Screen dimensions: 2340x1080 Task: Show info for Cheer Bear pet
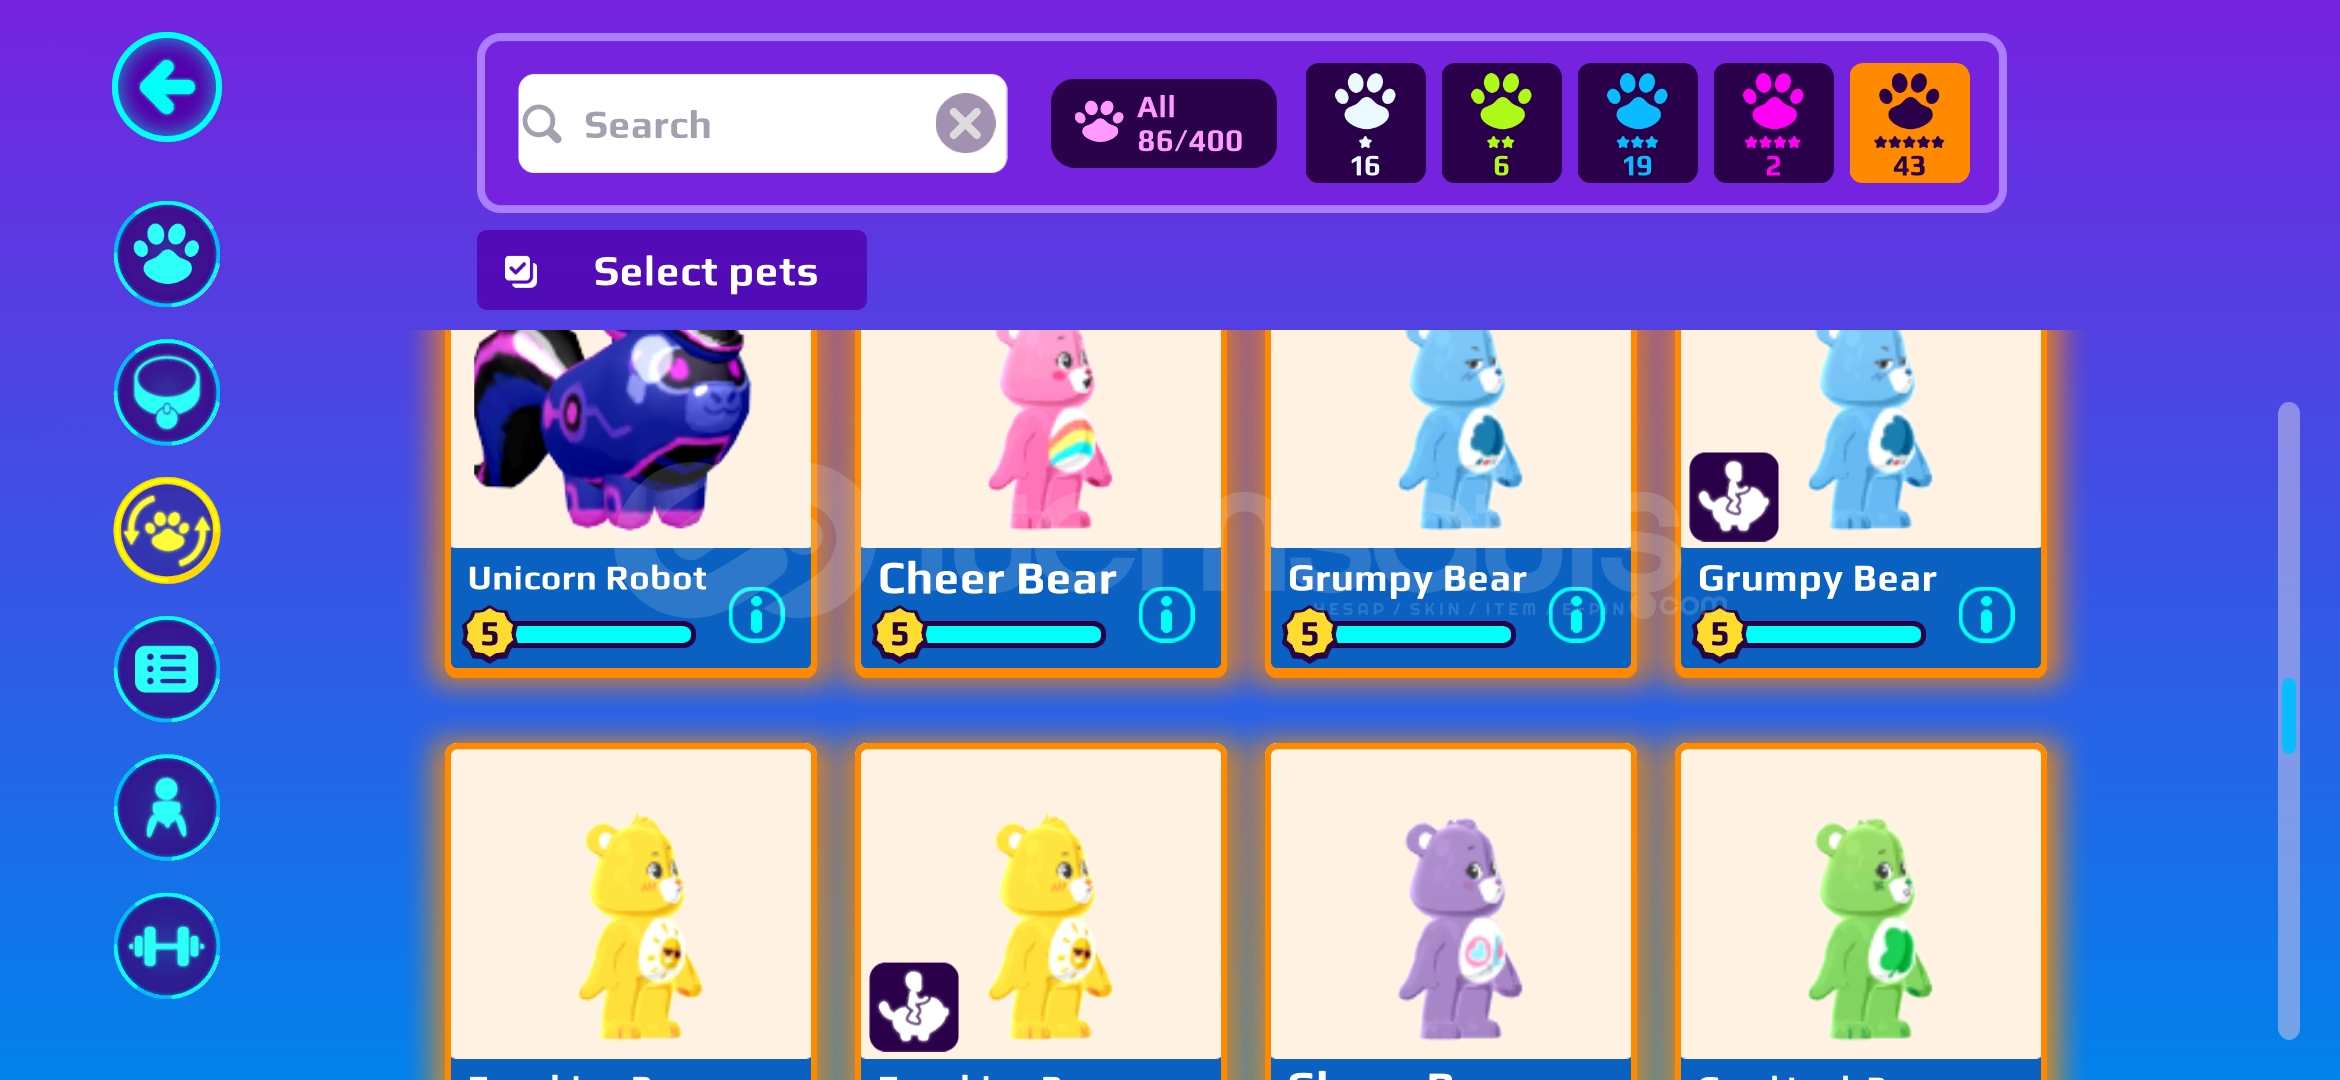click(1167, 614)
